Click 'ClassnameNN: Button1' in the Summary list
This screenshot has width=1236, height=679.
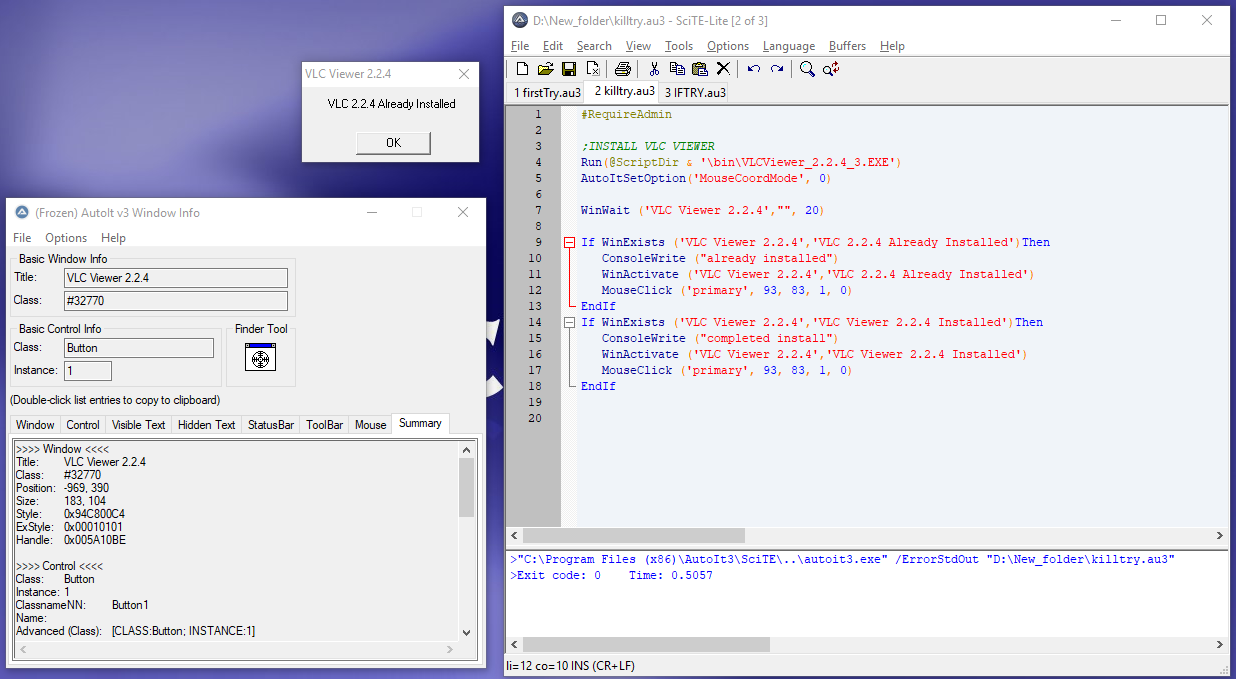click(82, 605)
